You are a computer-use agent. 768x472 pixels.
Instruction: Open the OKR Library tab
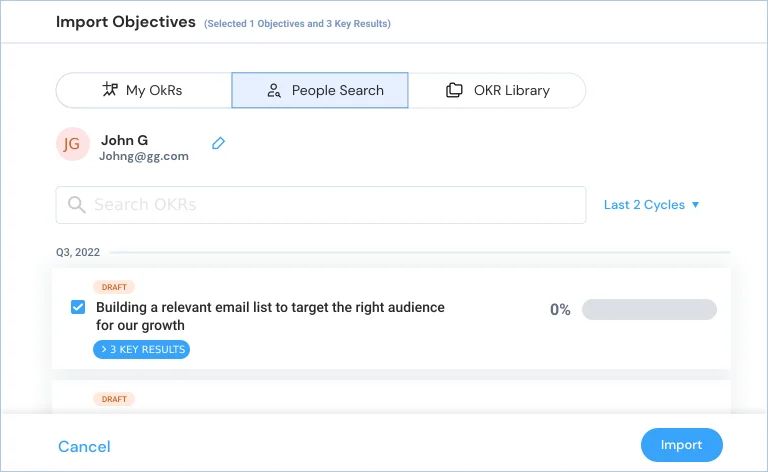[x=497, y=90]
